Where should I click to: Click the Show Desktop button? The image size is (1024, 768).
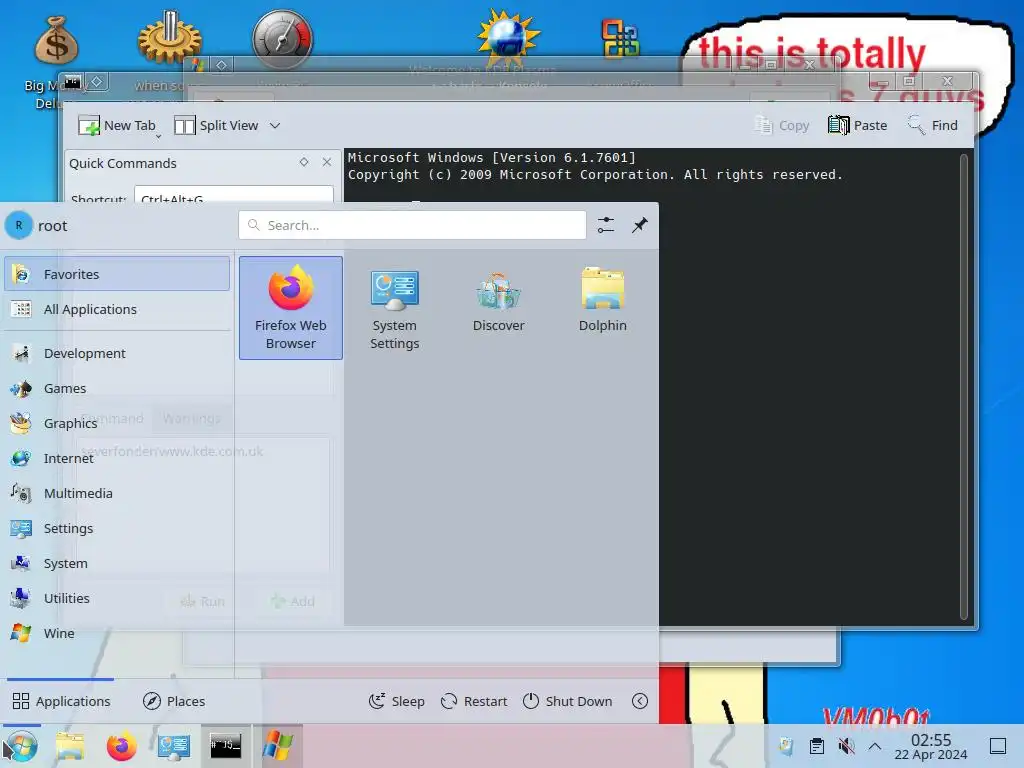pyautogui.click(x=998, y=746)
